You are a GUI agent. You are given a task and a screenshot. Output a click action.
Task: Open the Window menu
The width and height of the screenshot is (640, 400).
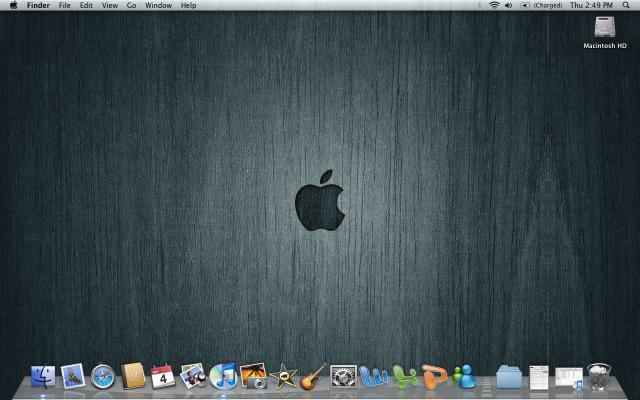click(x=158, y=5)
